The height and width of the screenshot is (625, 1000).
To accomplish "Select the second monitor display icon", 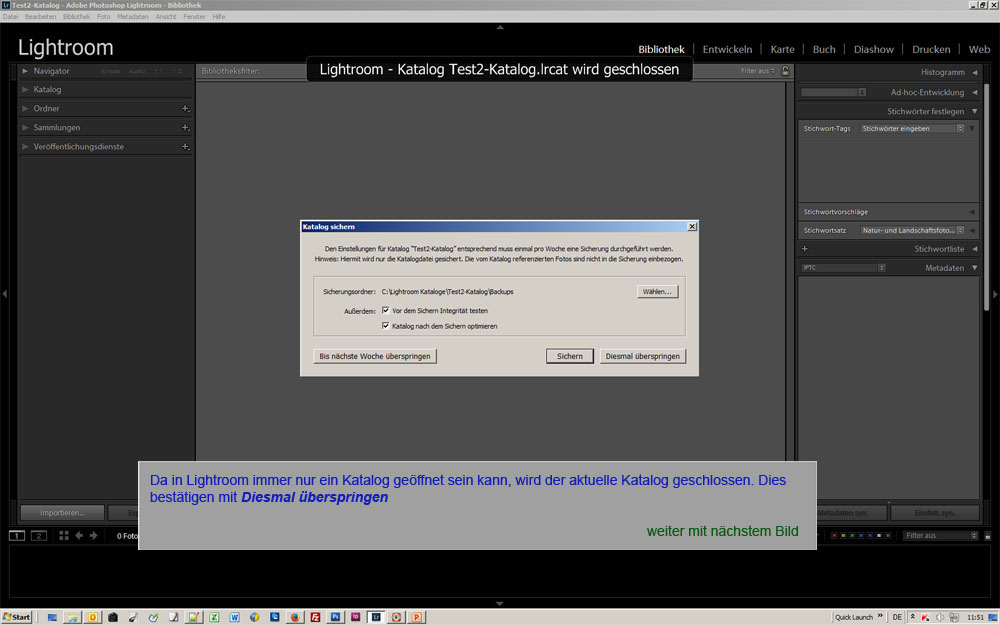I will coord(39,536).
